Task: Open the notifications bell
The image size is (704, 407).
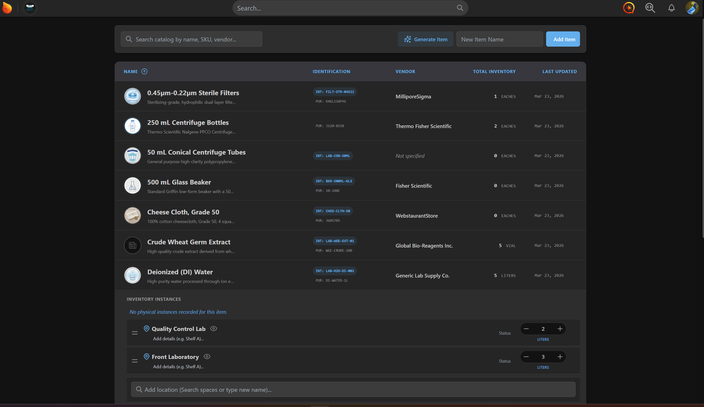Action: [671, 8]
